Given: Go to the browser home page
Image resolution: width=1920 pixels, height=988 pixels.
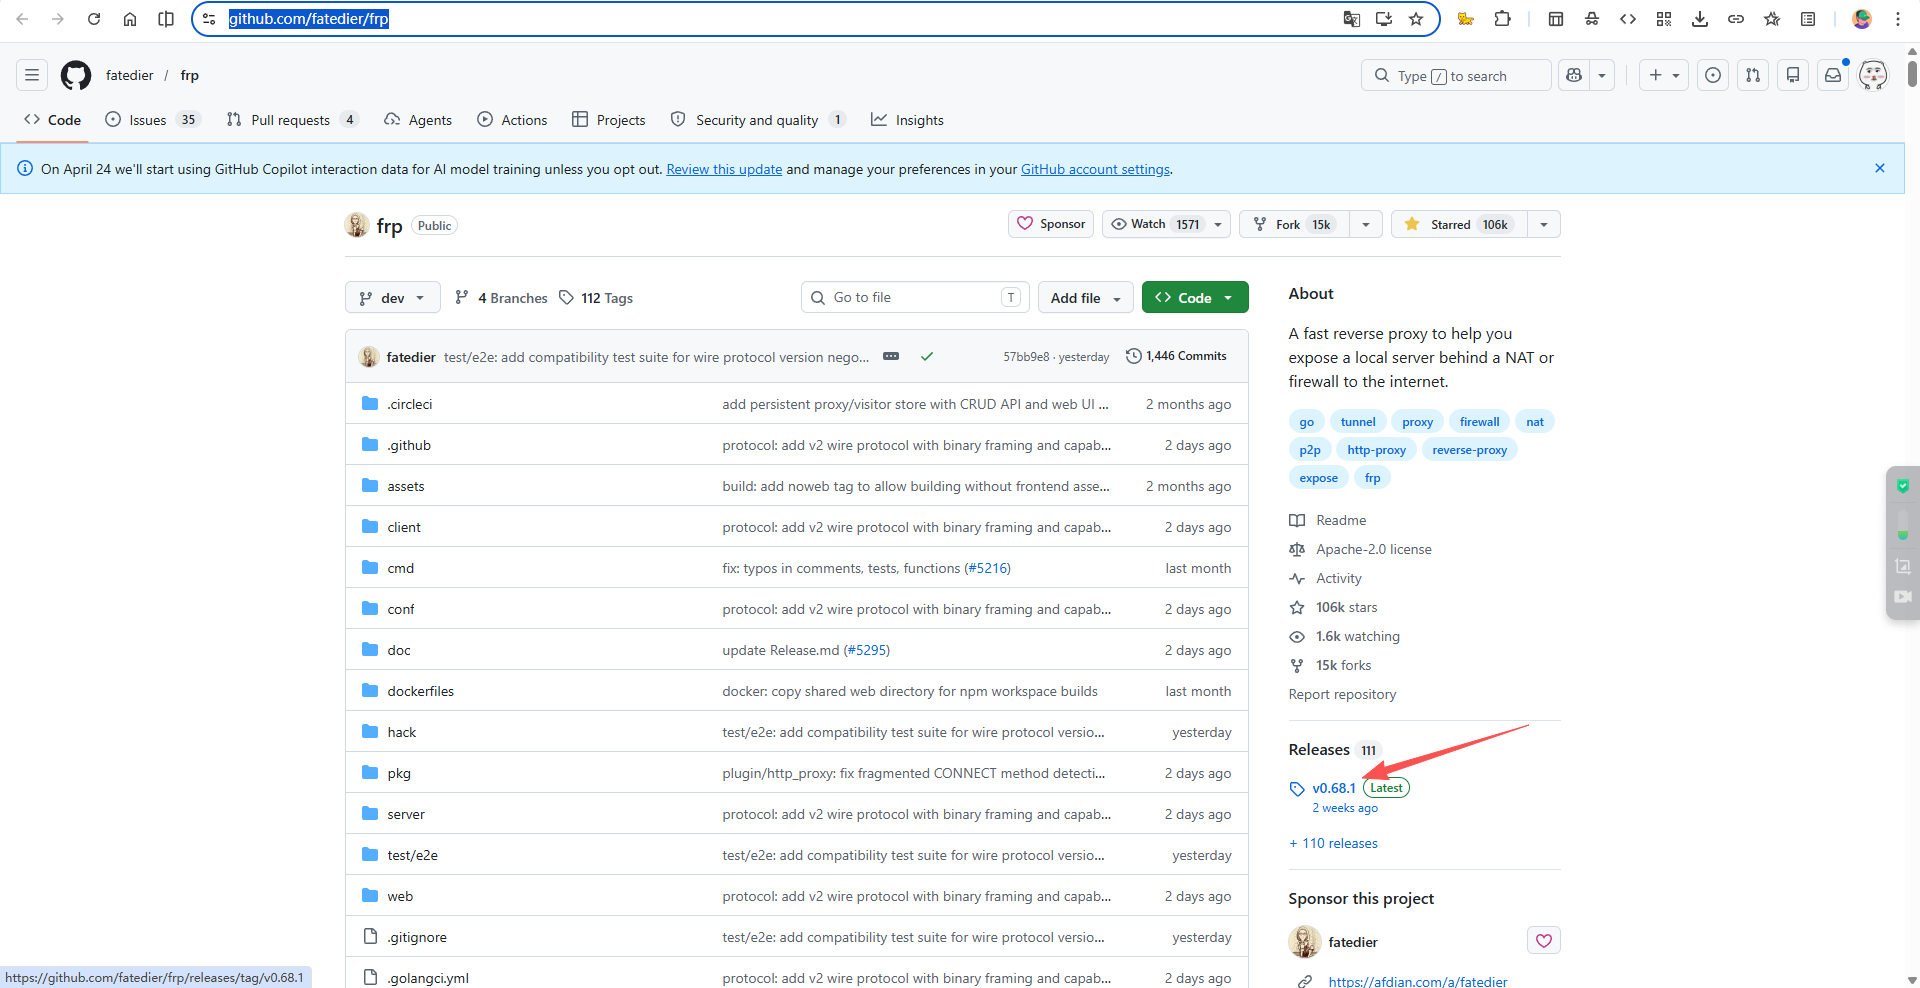Looking at the screenshot, I should coord(130,19).
